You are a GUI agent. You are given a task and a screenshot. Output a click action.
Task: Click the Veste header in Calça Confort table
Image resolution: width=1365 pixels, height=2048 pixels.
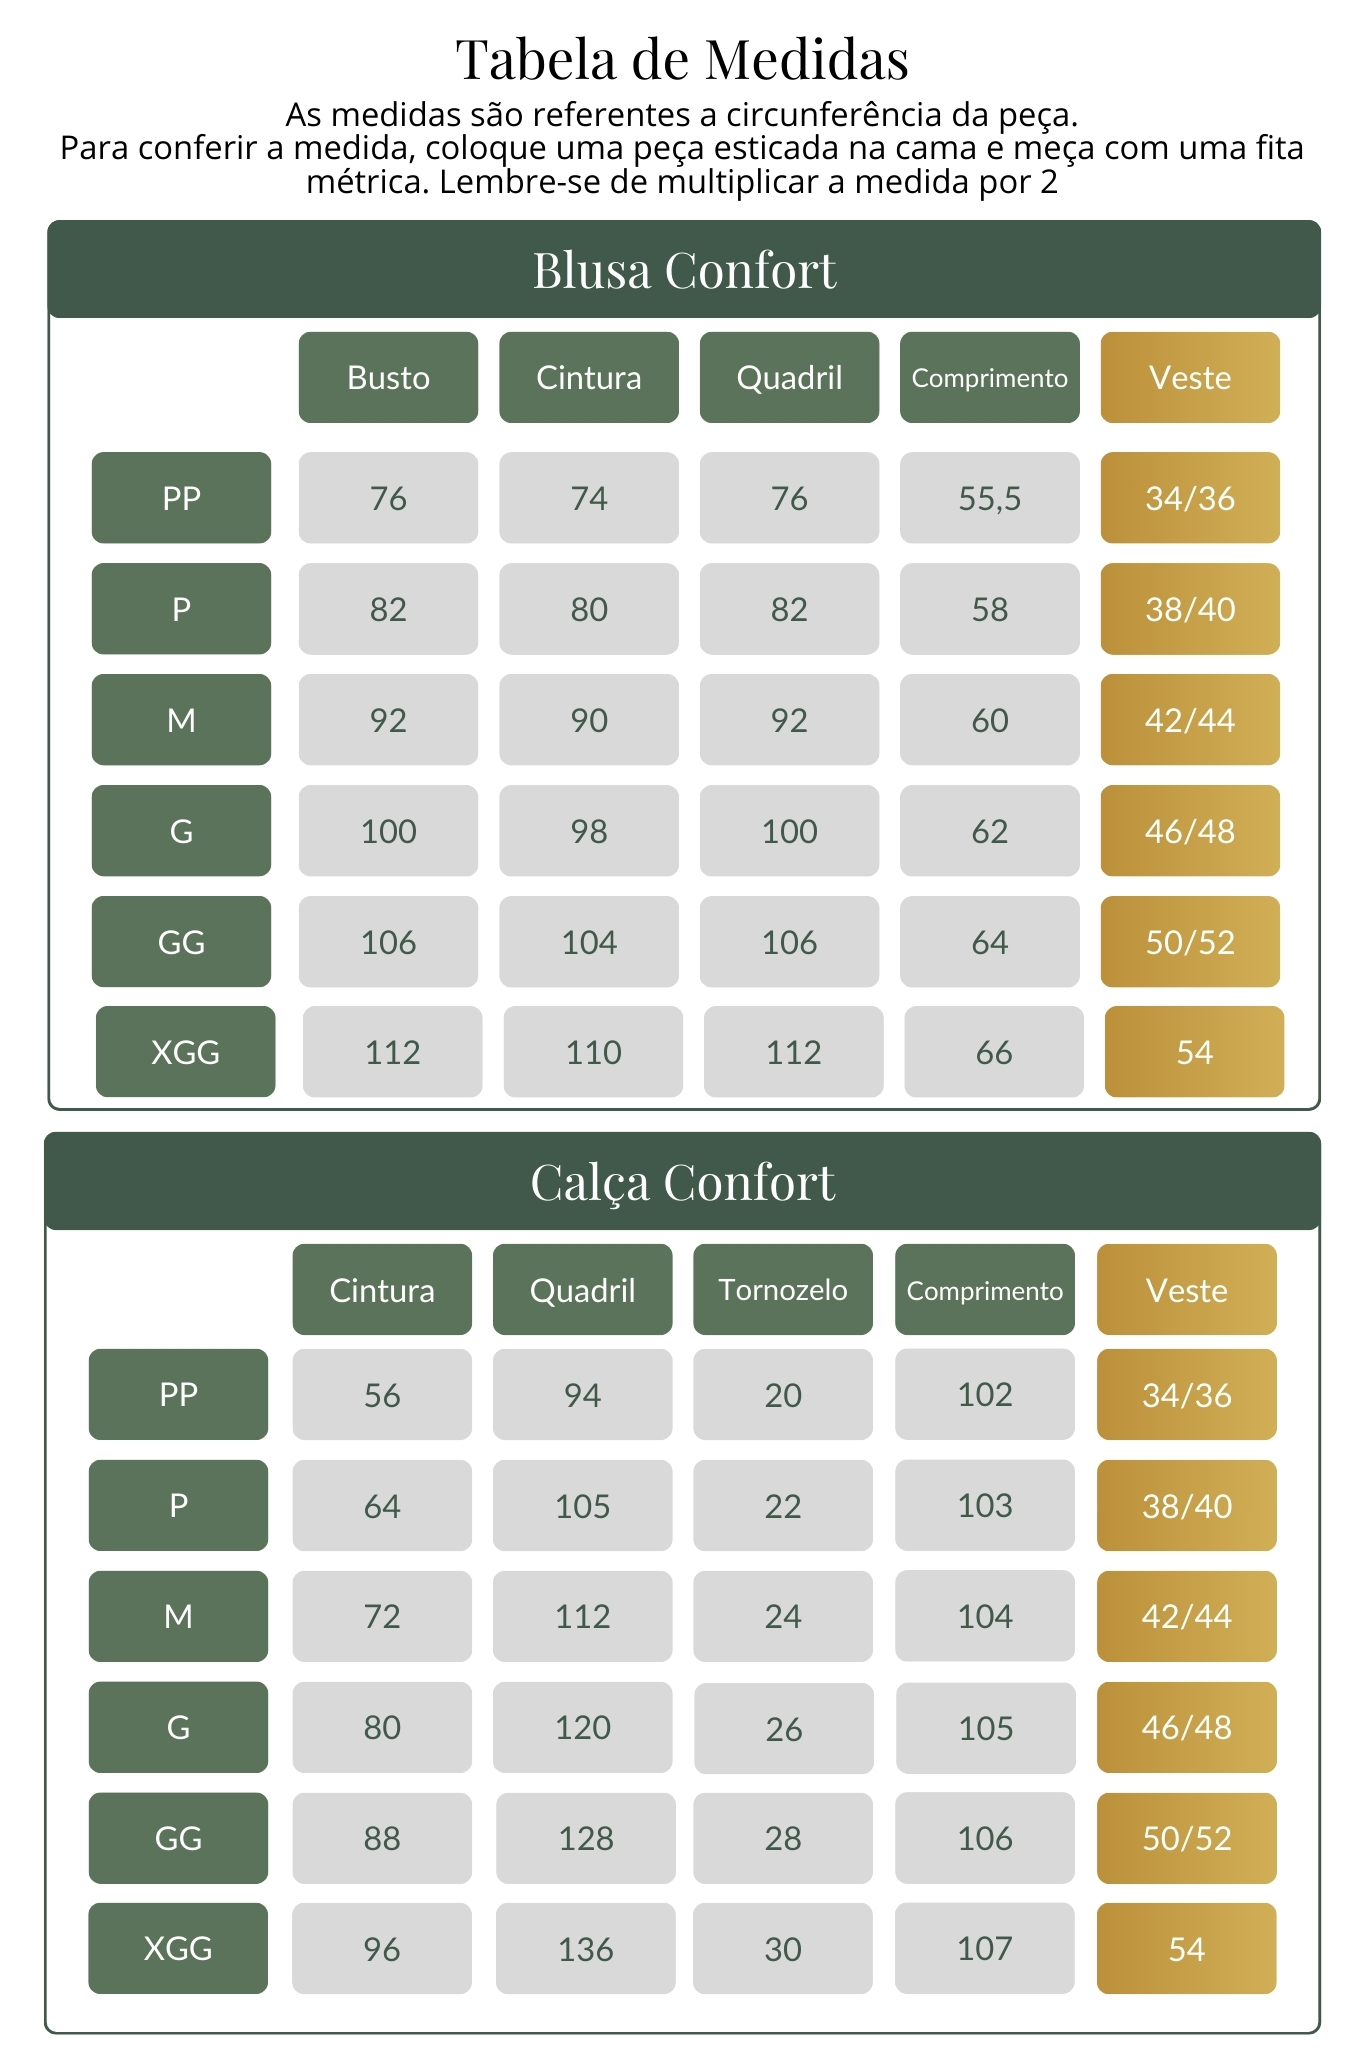click(1186, 1290)
